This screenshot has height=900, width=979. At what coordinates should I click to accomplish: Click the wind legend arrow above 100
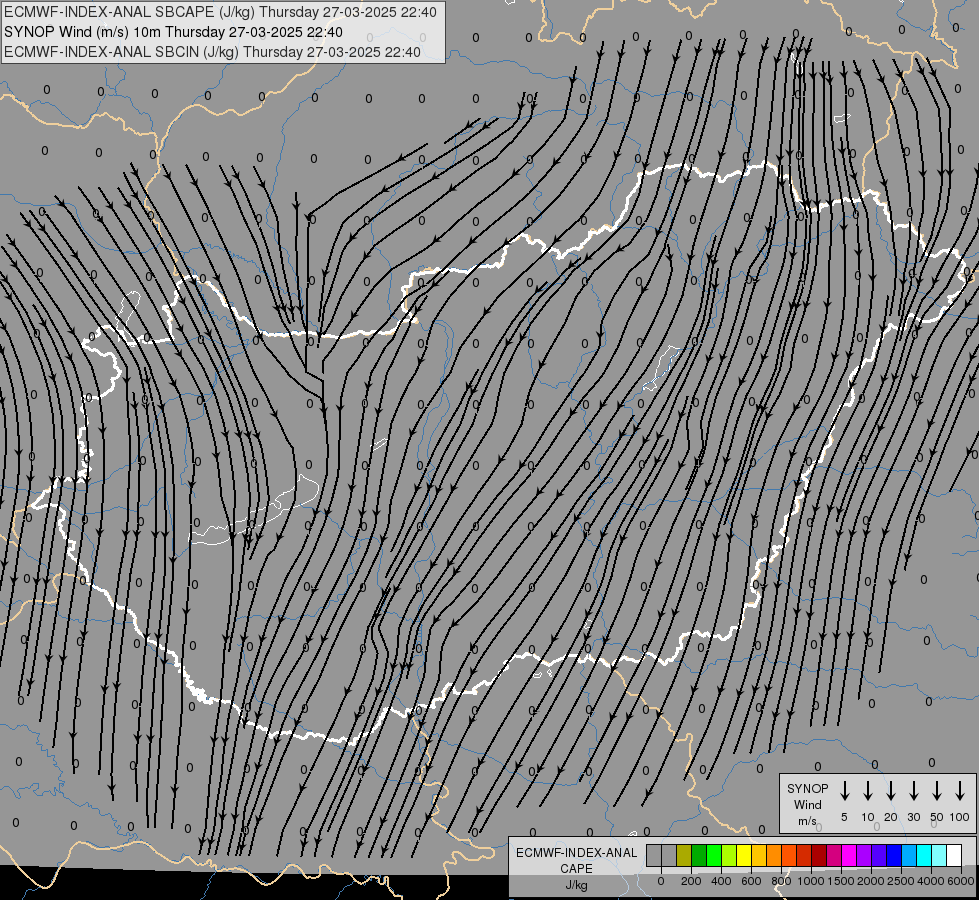(x=960, y=791)
